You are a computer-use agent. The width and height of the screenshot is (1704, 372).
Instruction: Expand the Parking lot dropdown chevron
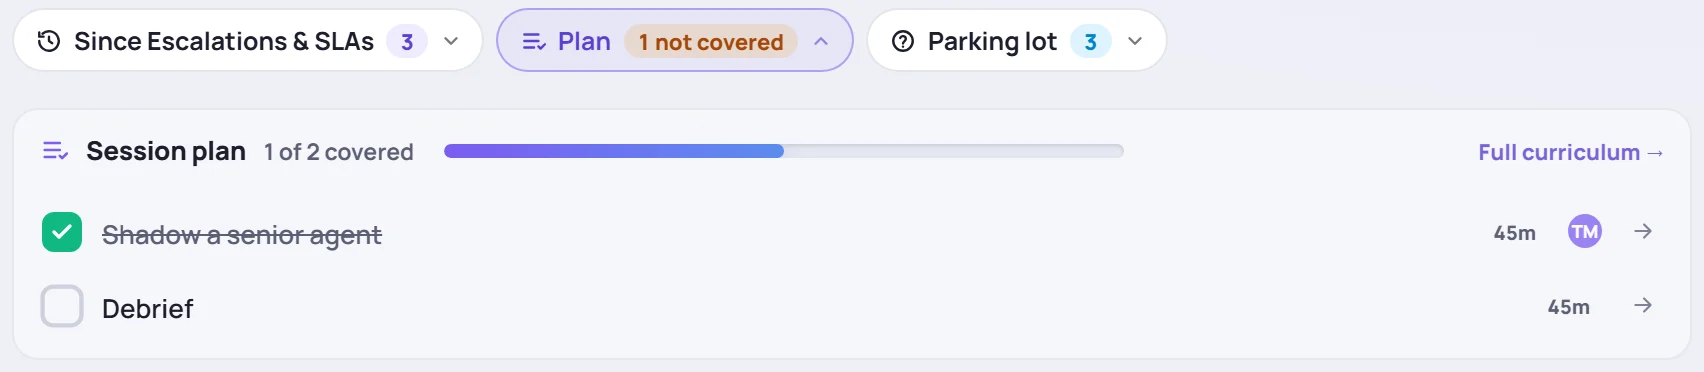[1135, 41]
